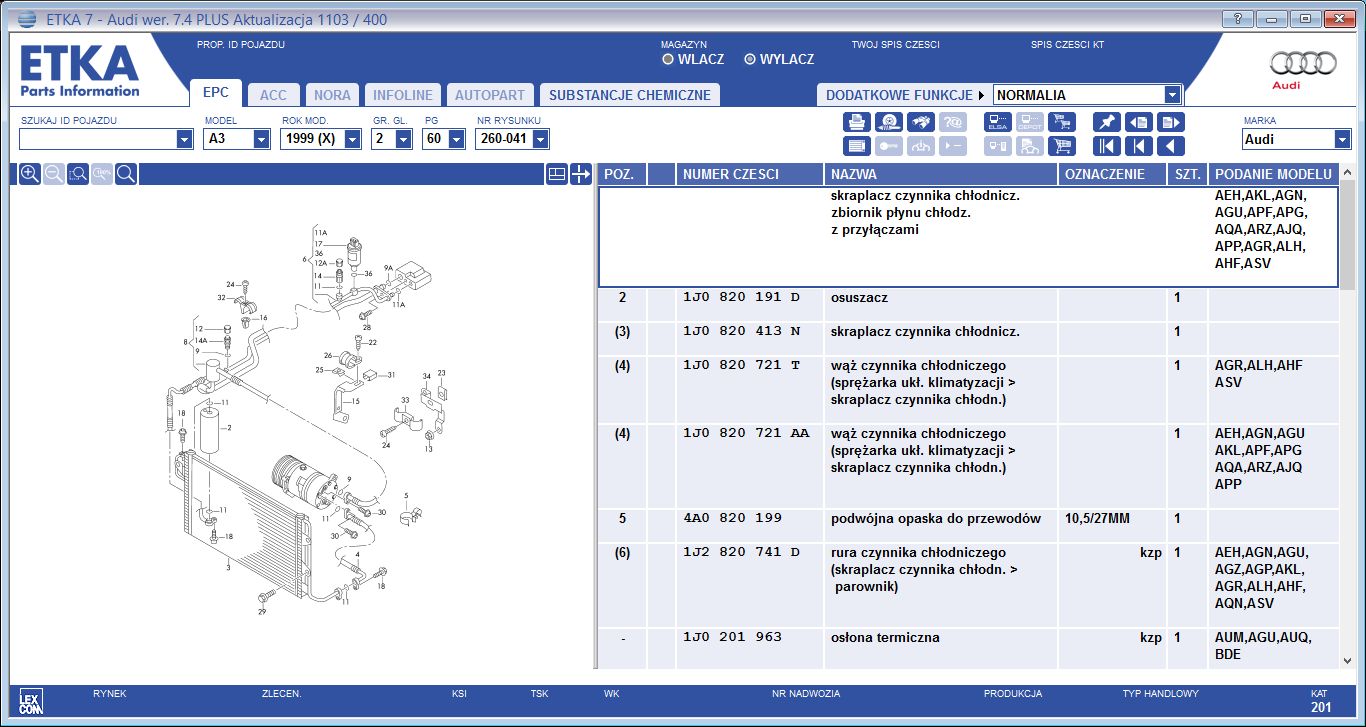1366x727 pixels.
Task: Go to previous illustration page icon
Action: pos(1139,122)
